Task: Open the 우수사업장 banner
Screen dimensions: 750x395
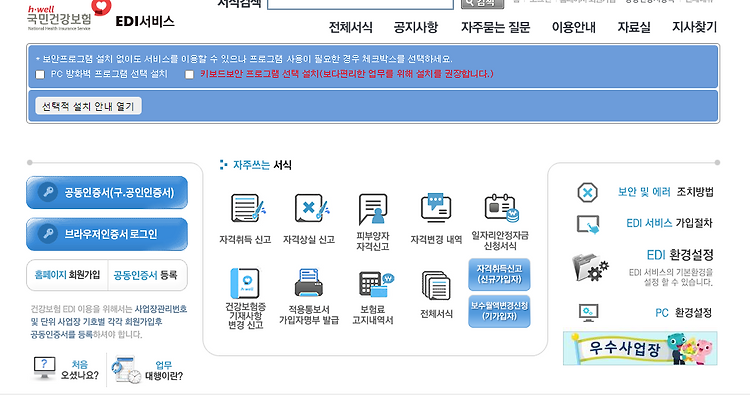Action: (640, 348)
